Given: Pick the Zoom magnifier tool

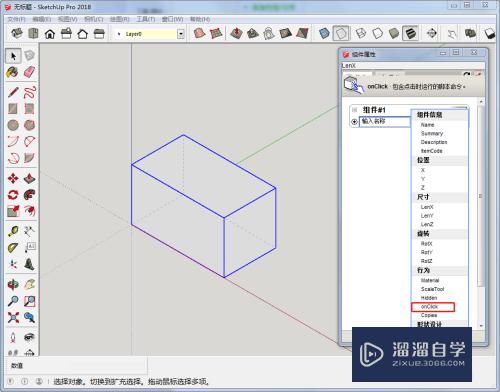Looking at the screenshot, I should pyautogui.click(x=13, y=301).
